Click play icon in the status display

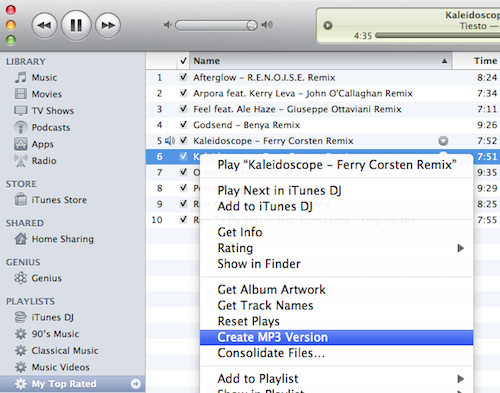click(328, 25)
